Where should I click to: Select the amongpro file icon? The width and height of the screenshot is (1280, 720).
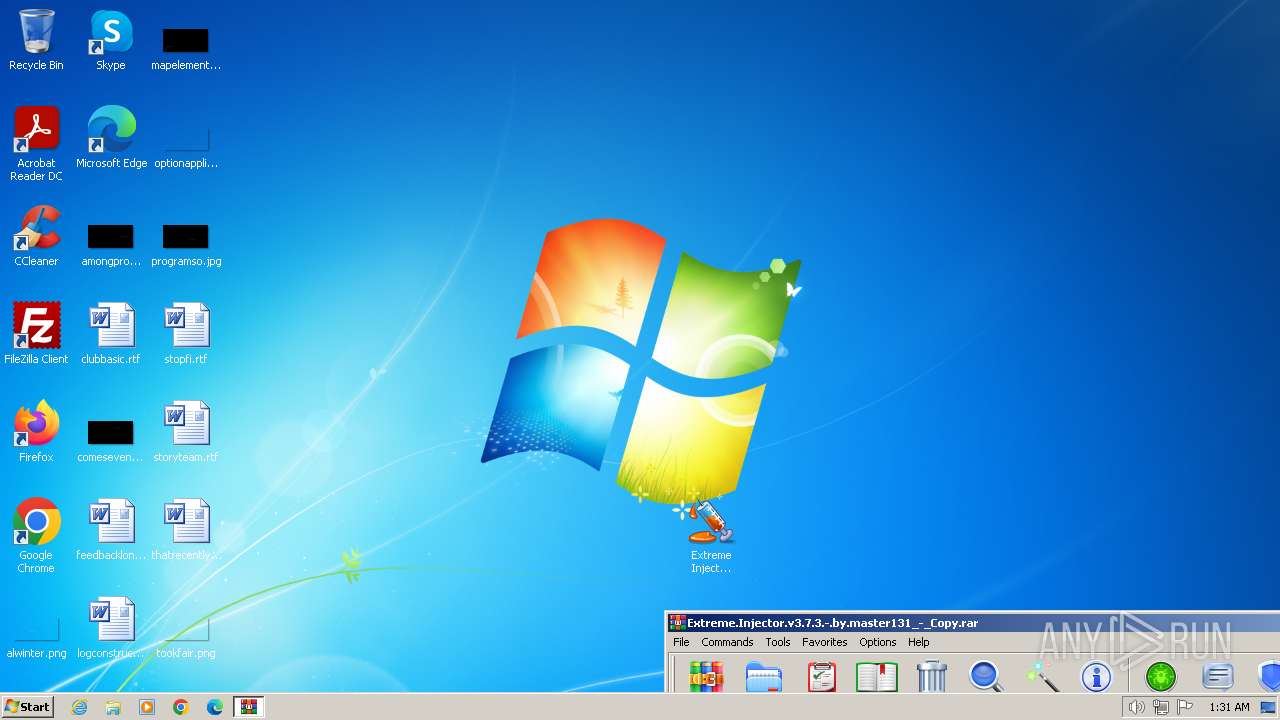pos(111,245)
